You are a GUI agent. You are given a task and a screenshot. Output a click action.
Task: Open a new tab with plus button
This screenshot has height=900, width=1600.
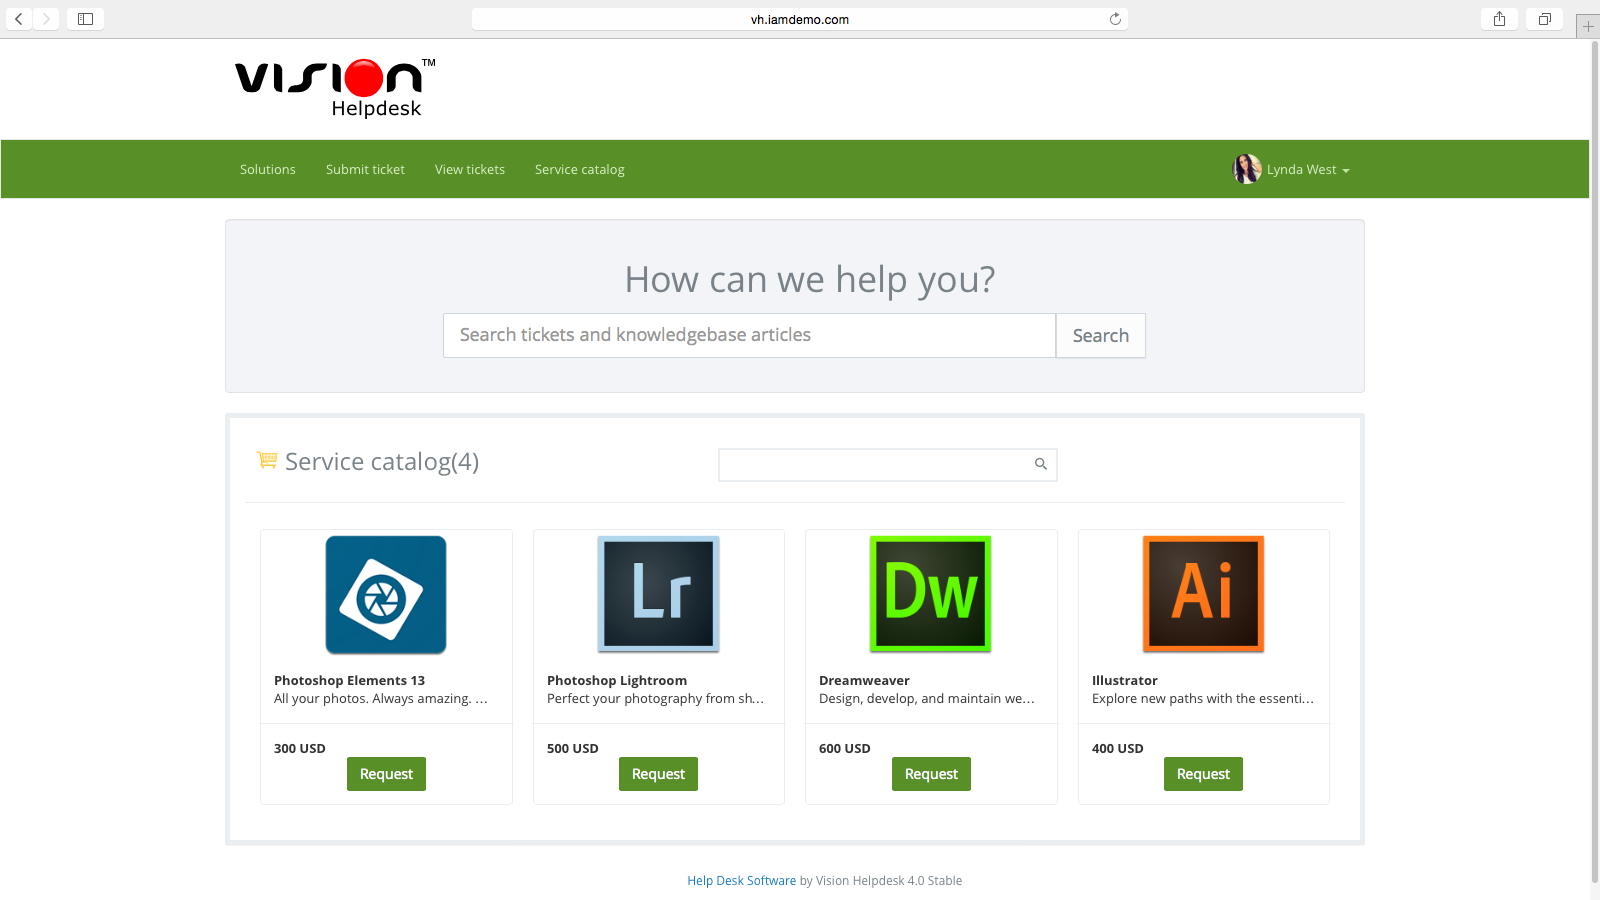pyautogui.click(x=1588, y=26)
